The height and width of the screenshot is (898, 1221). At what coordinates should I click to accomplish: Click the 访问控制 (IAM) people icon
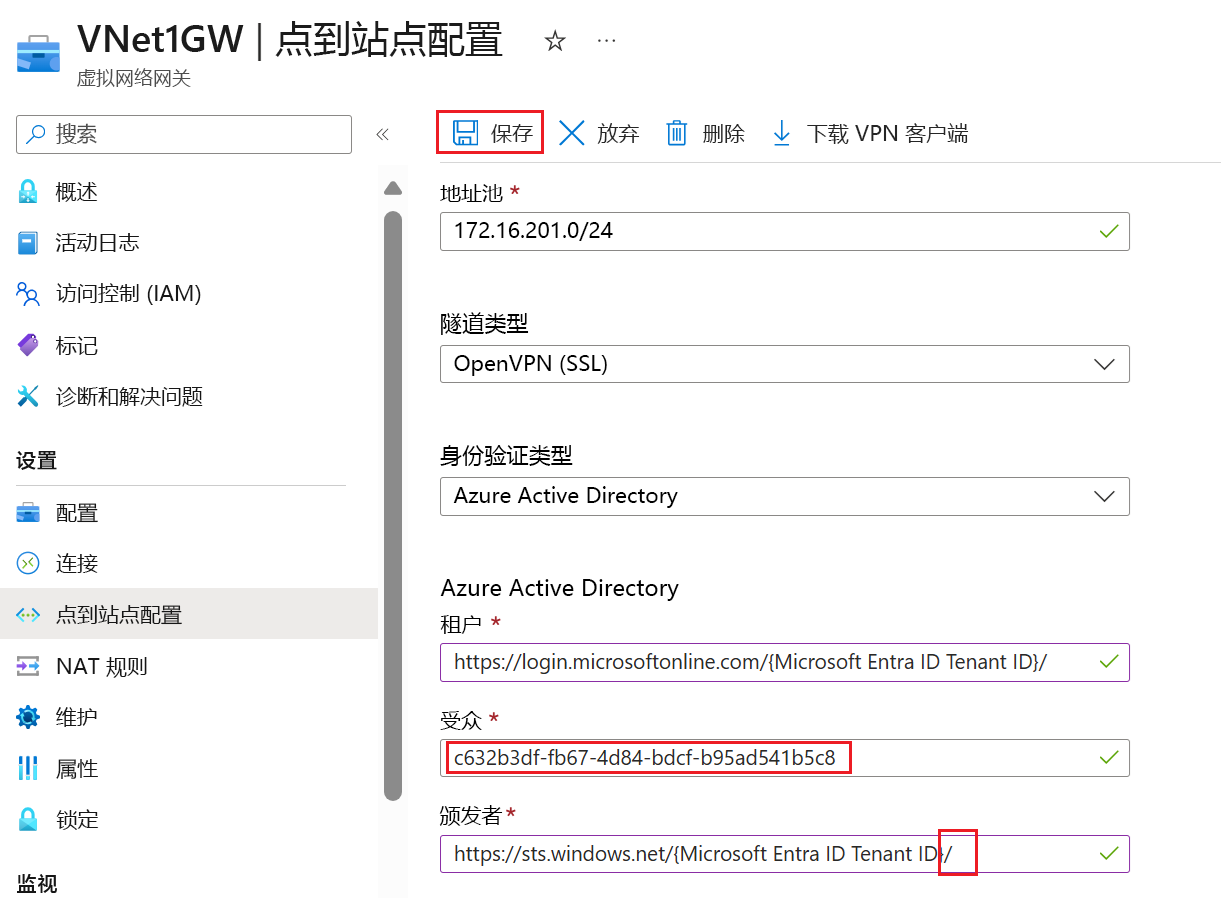click(x=28, y=294)
